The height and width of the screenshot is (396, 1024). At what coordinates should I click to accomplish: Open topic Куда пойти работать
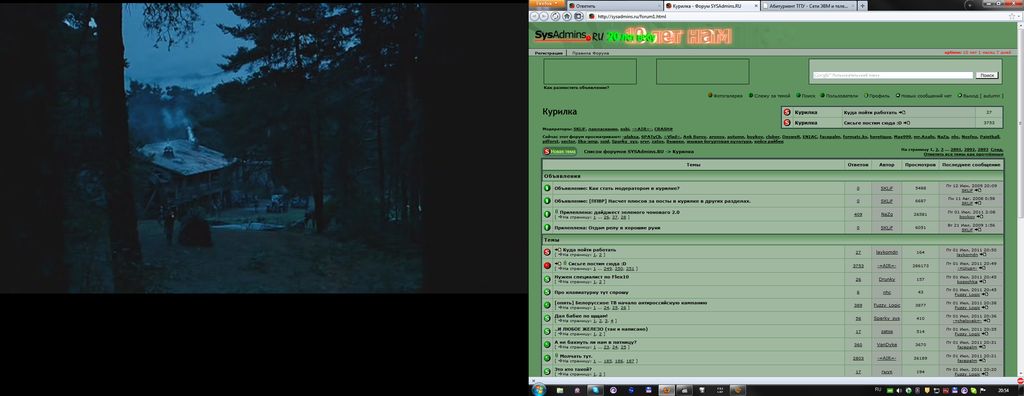tap(589, 250)
